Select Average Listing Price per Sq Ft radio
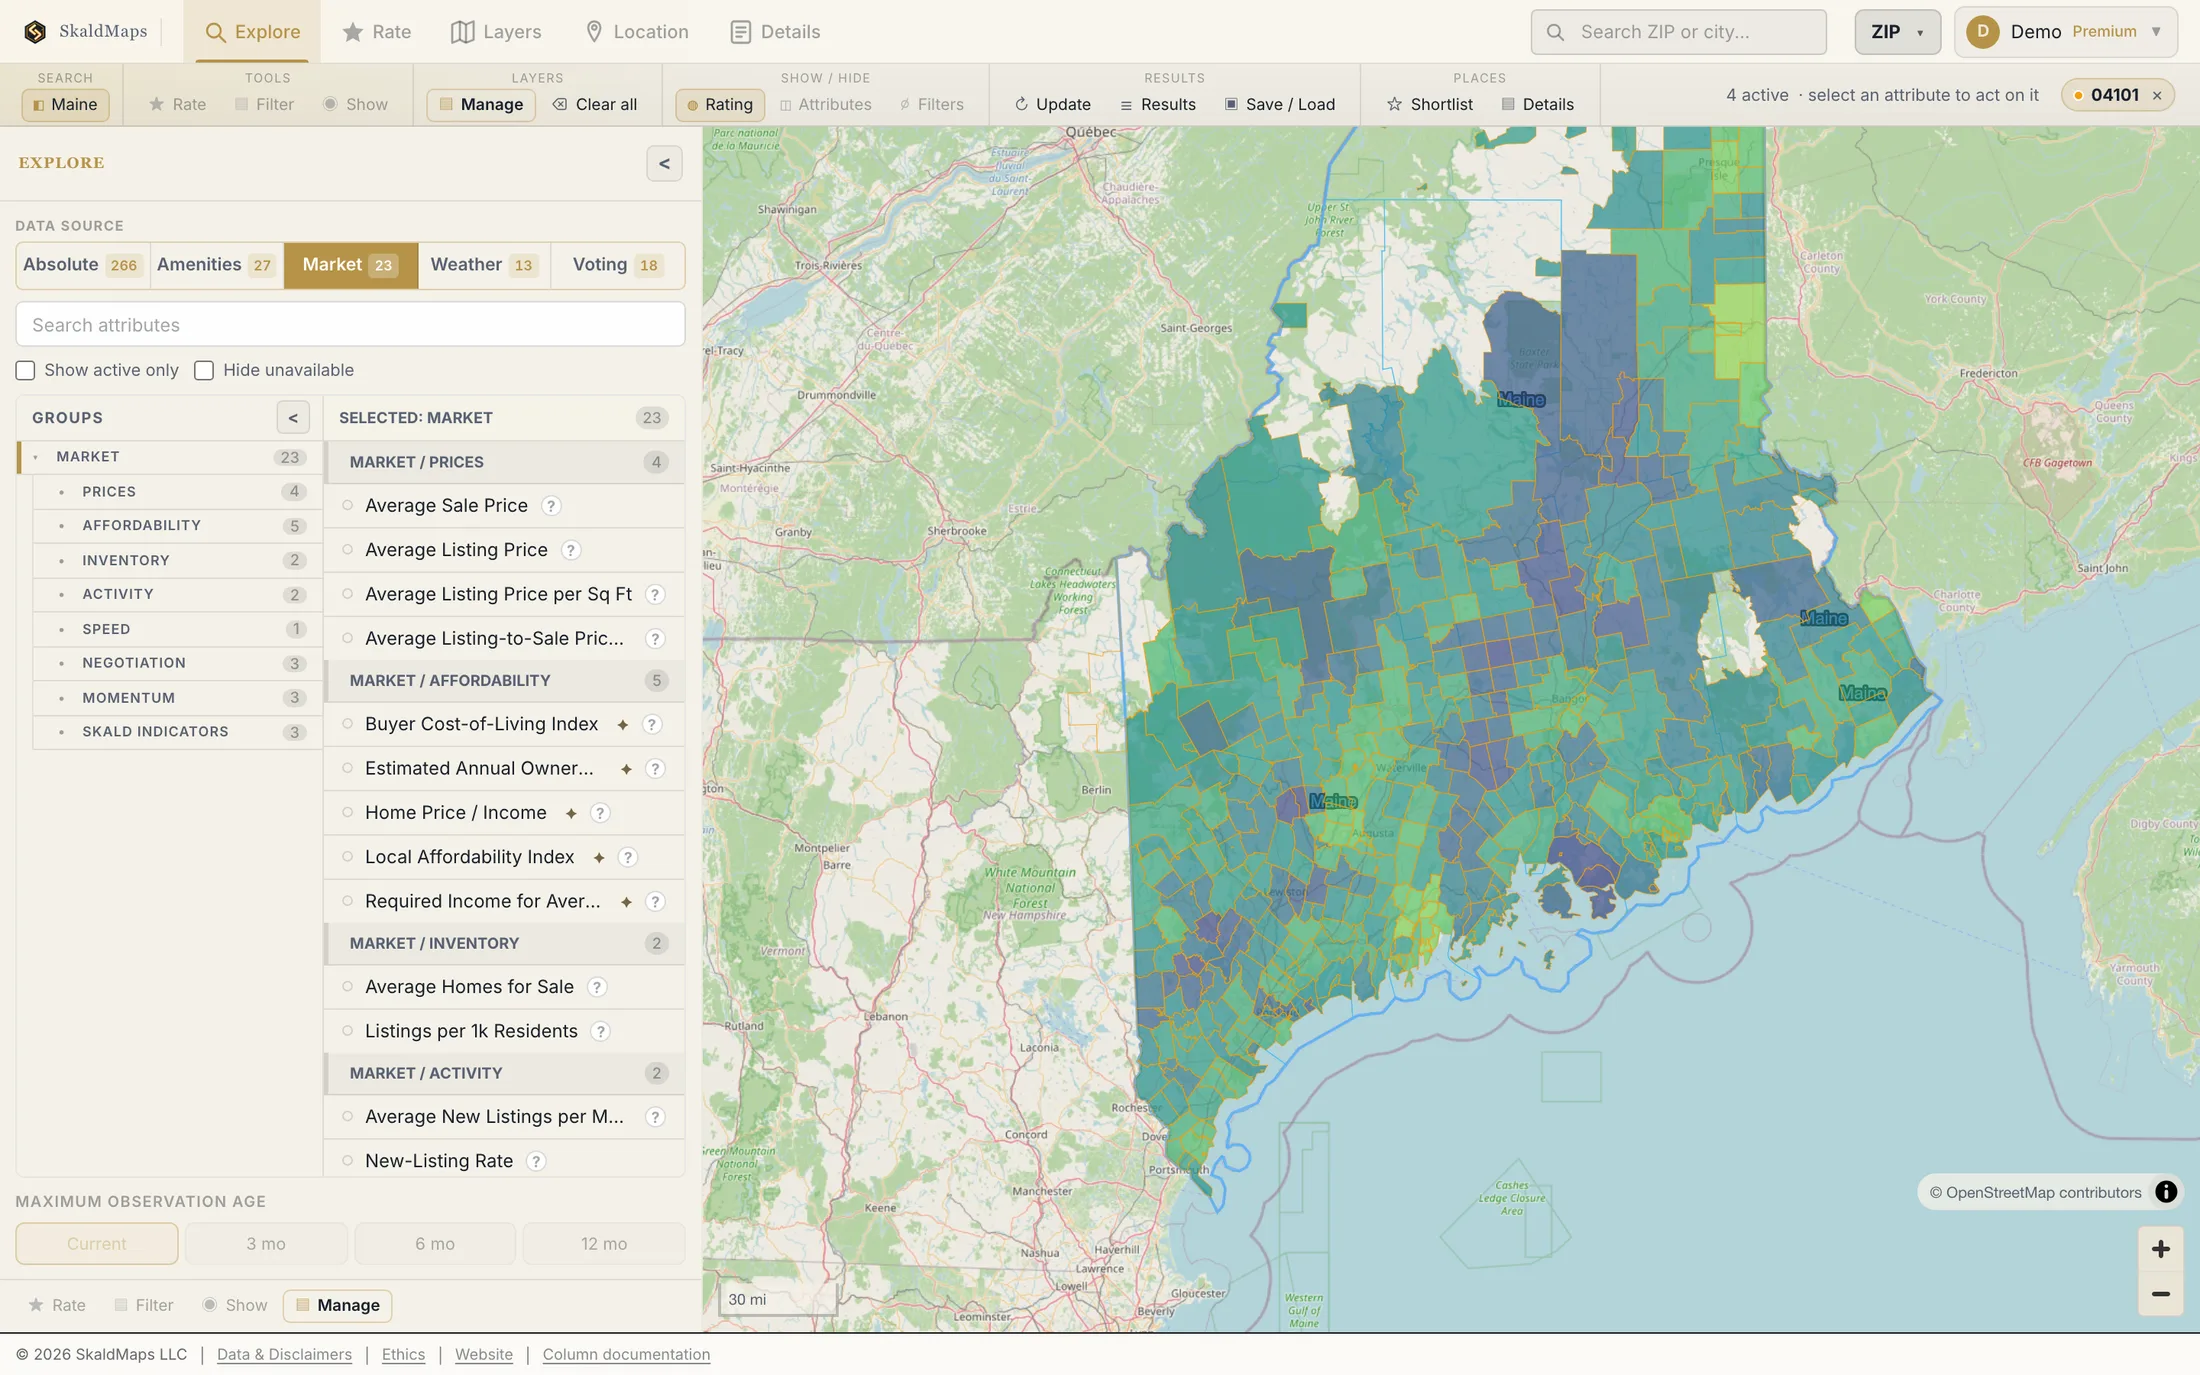Image resolution: width=2200 pixels, height=1375 pixels. pos(347,594)
